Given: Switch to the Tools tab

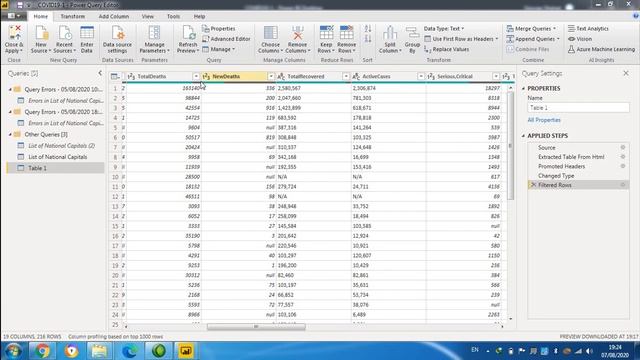Looking at the screenshot, I should click(173, 16).
